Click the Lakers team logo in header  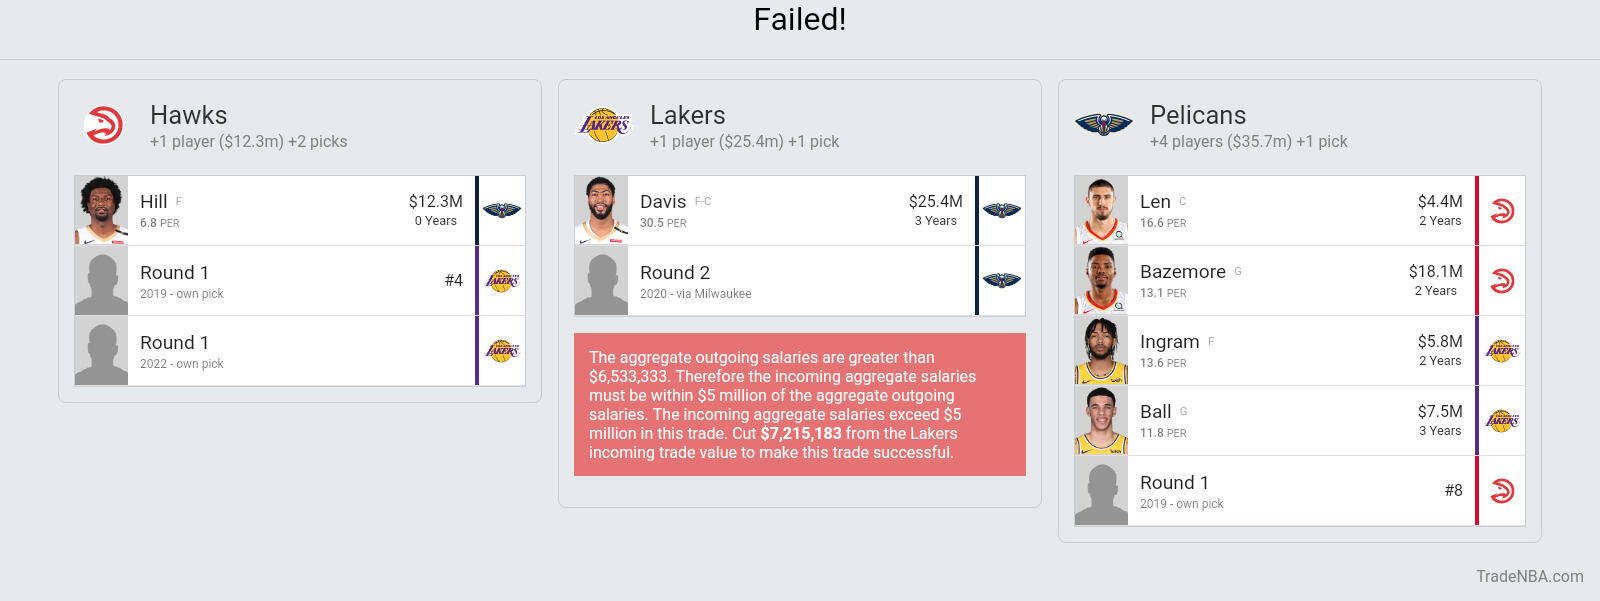coord(604,125)
